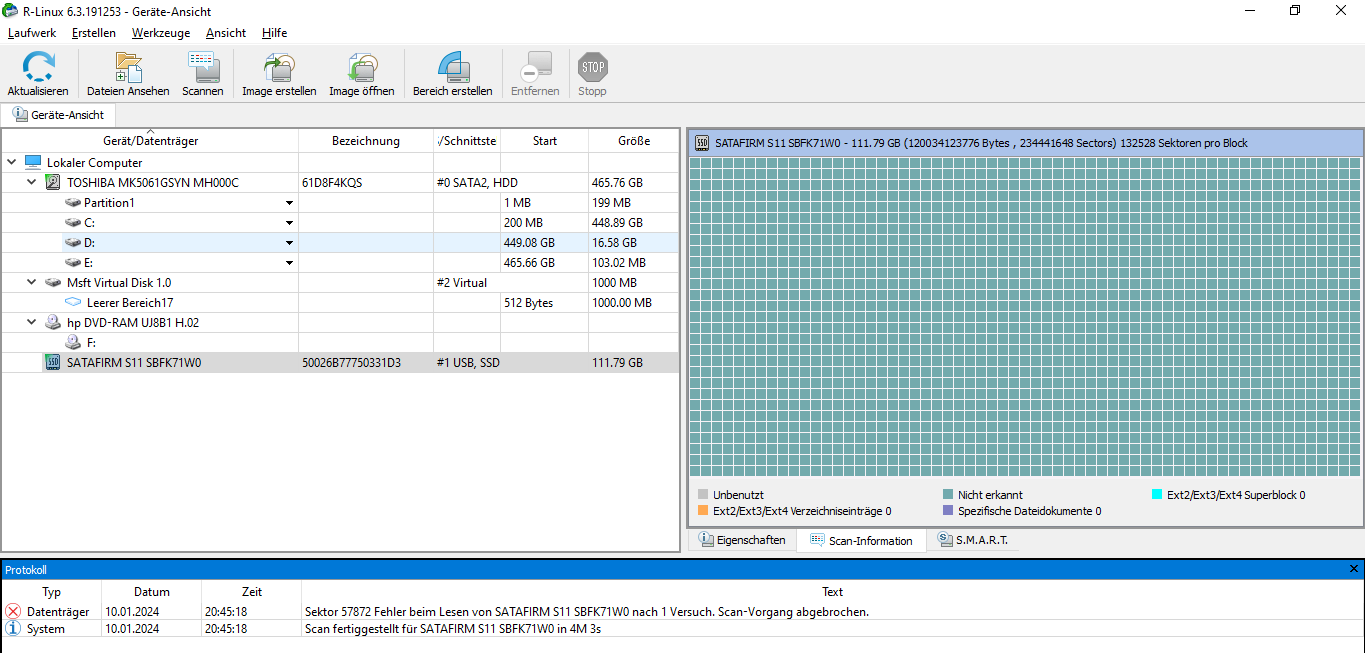1365x653 pixels.
Task: Select the SATAFIRM S11 SBFK71W0 row
Action: click(x=340, y=362)
